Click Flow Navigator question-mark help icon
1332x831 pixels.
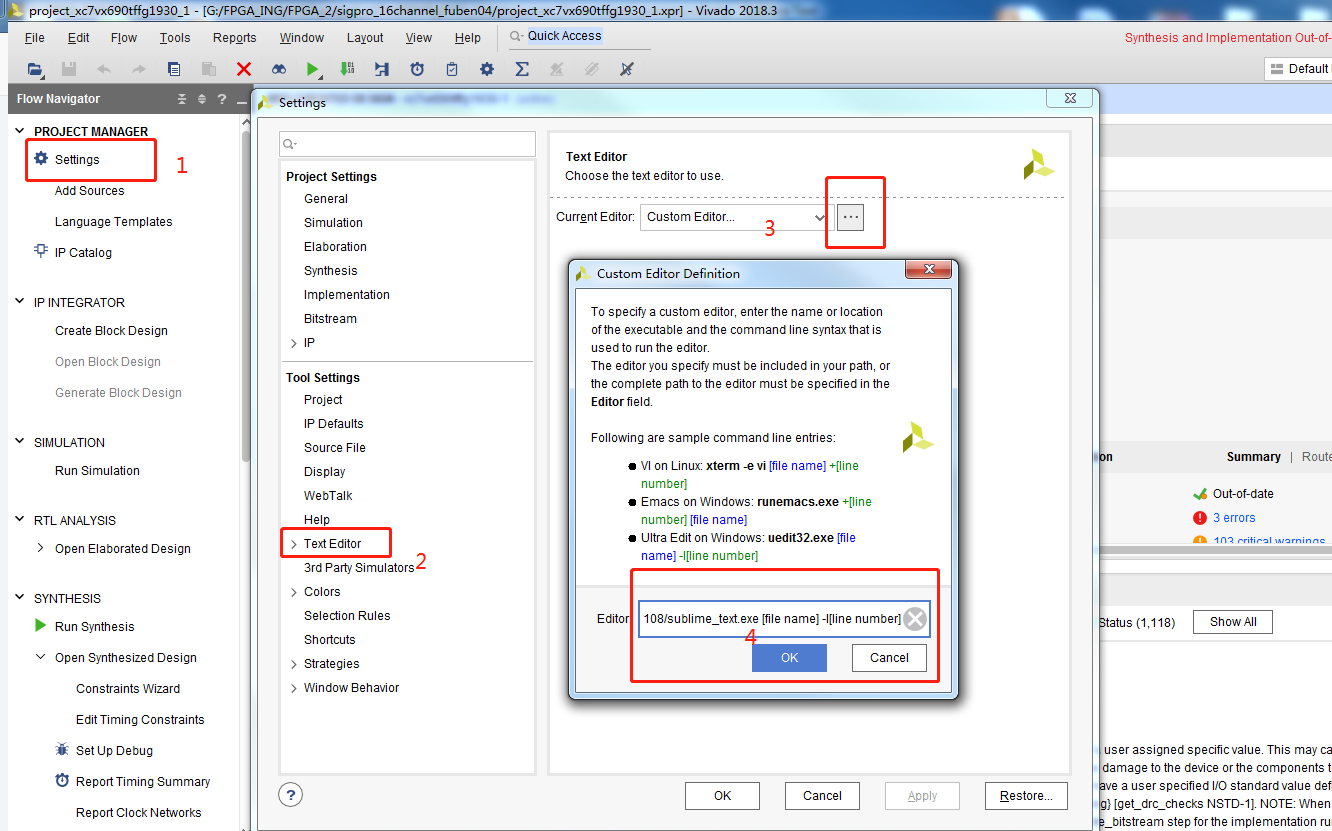tap(220, 99)
